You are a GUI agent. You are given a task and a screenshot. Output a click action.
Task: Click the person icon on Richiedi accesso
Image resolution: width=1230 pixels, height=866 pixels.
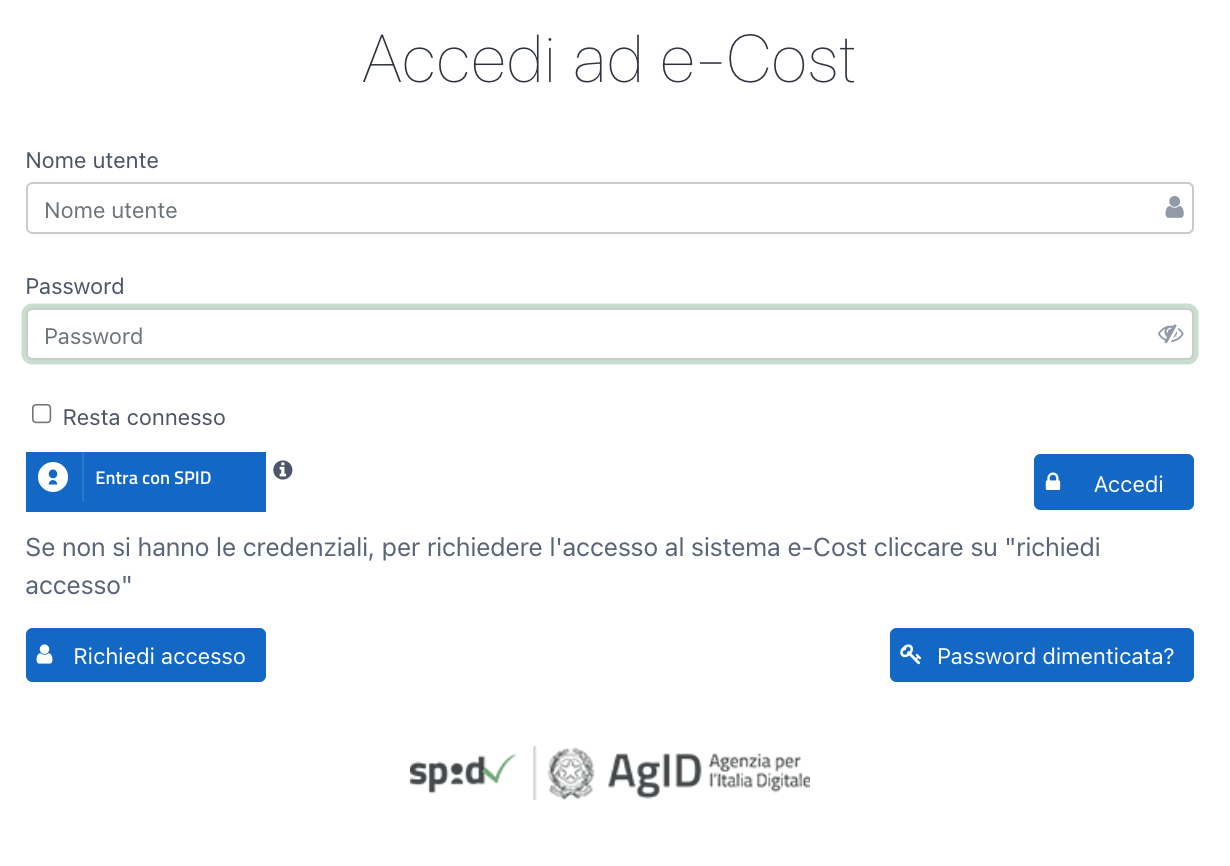pyautogui.click(x=44, y=655)
